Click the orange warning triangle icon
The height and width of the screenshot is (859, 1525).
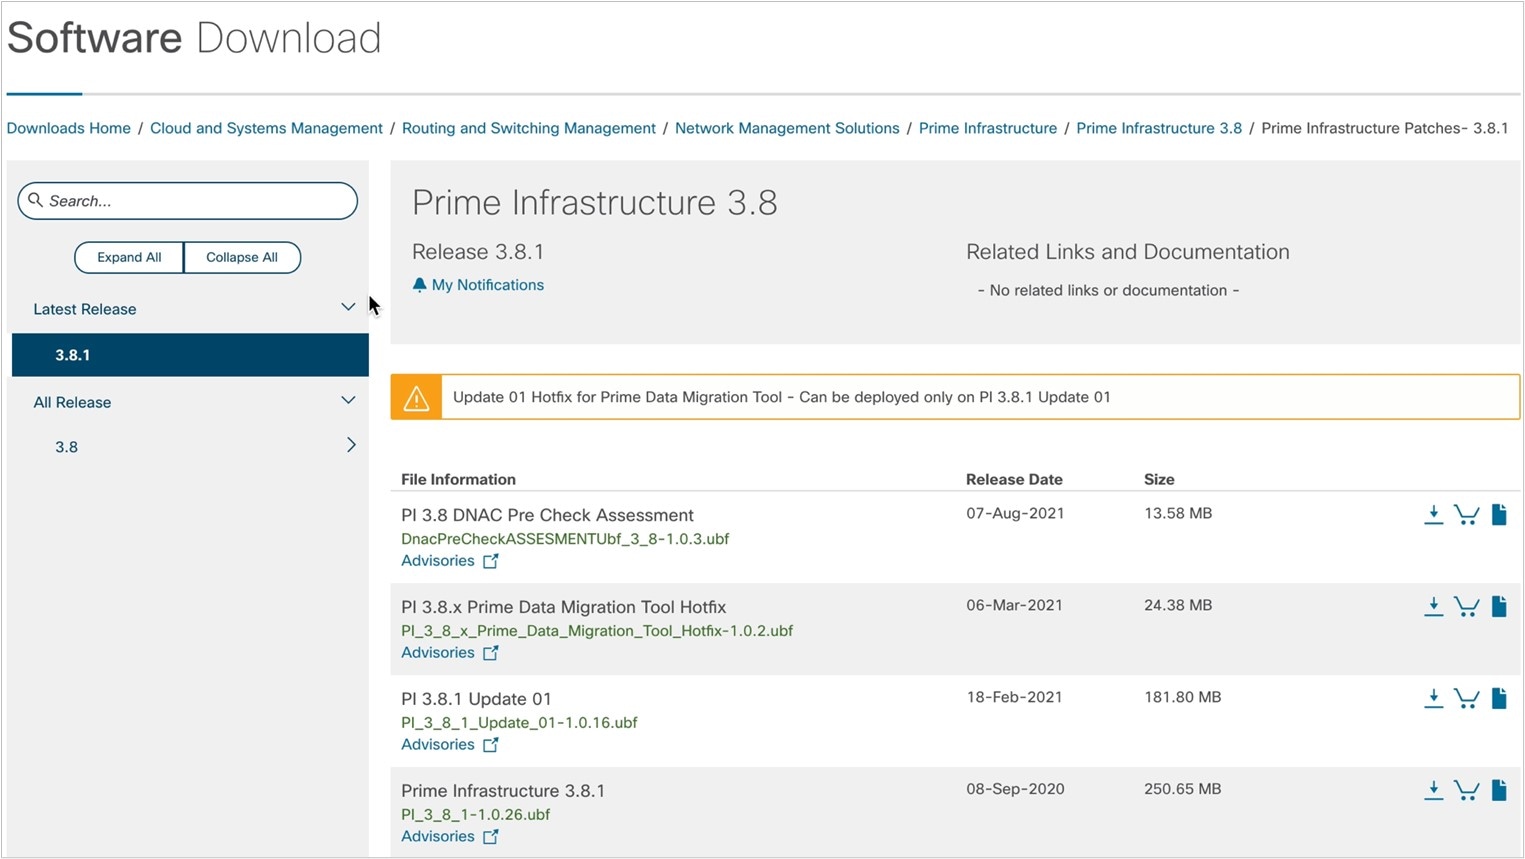(x=416, y=398)
